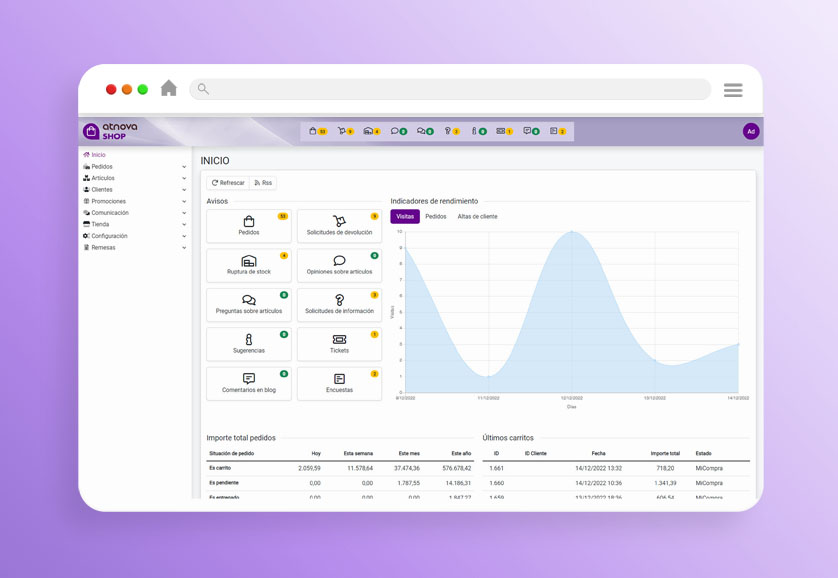Click the Tickets icon in Avisos
The image size is (838, 578).
tap(339, 339)
